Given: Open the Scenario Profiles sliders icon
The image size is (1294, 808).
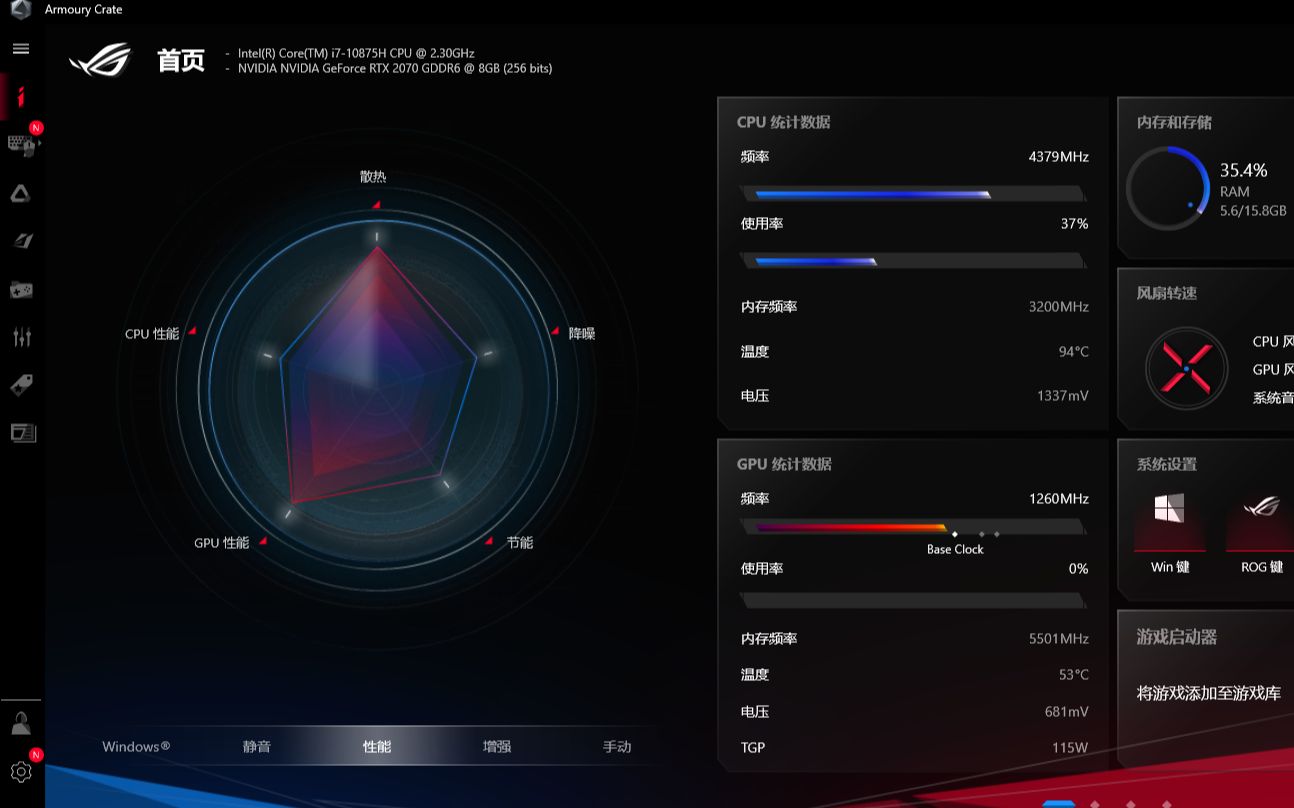Looking at the screenshot, I should 22,337.
